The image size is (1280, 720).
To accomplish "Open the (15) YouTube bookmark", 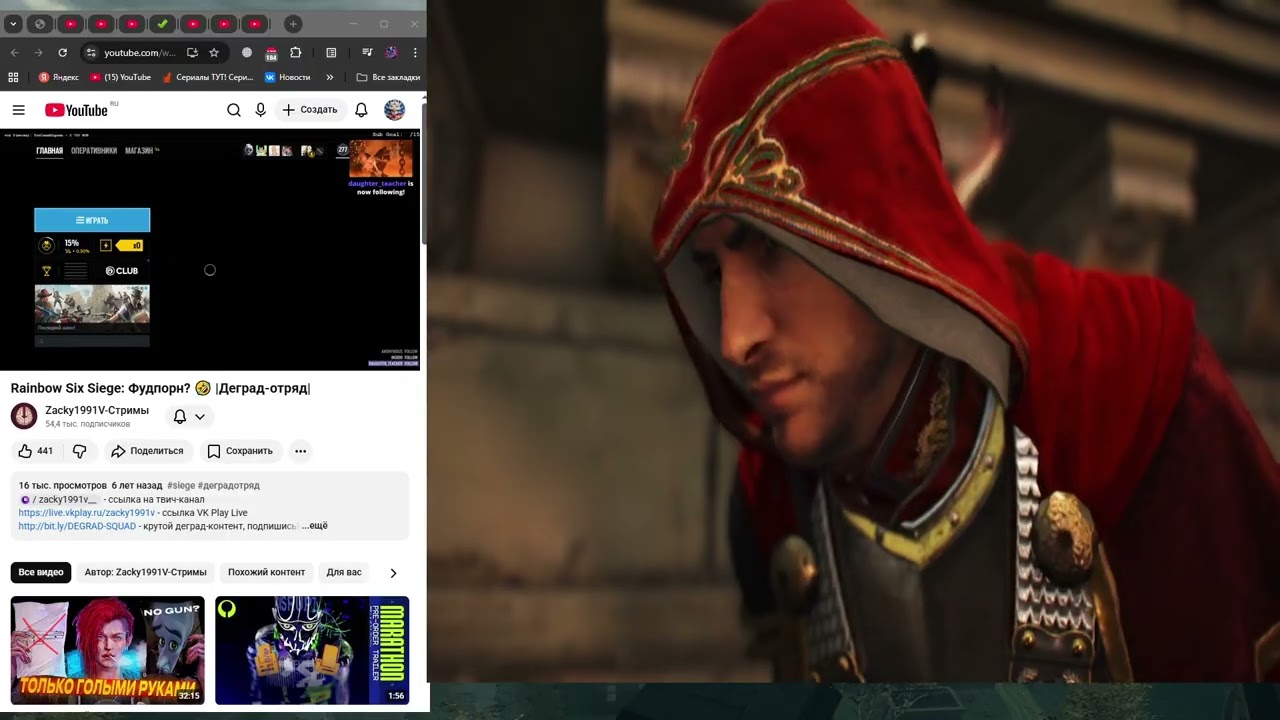I will point(121,77).
